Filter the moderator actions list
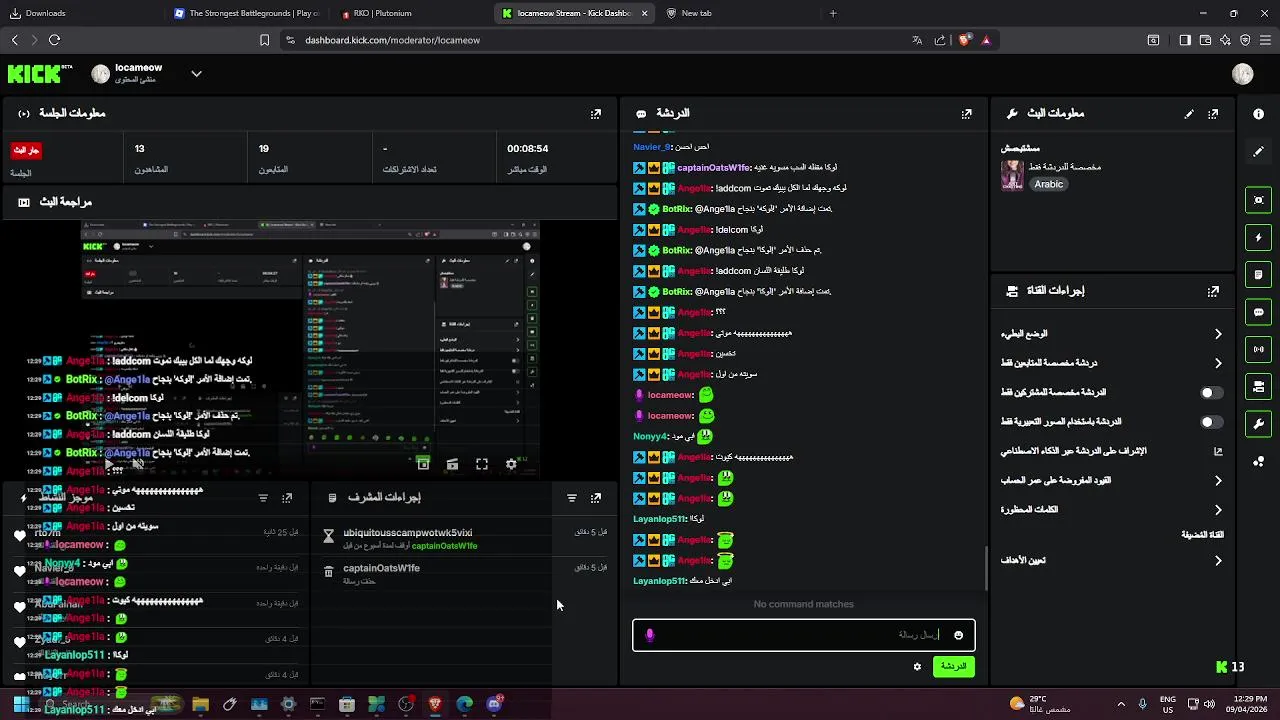 tap(572, 497)
